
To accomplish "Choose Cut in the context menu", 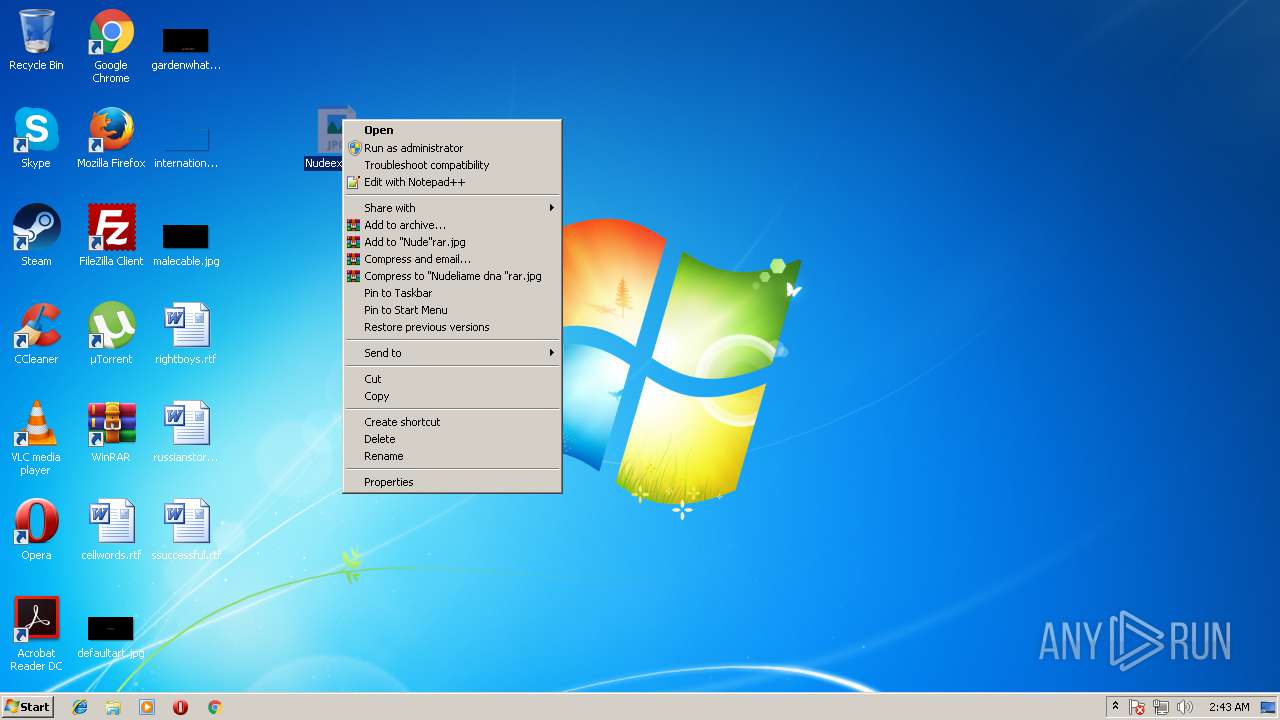I will coord(452,379).
